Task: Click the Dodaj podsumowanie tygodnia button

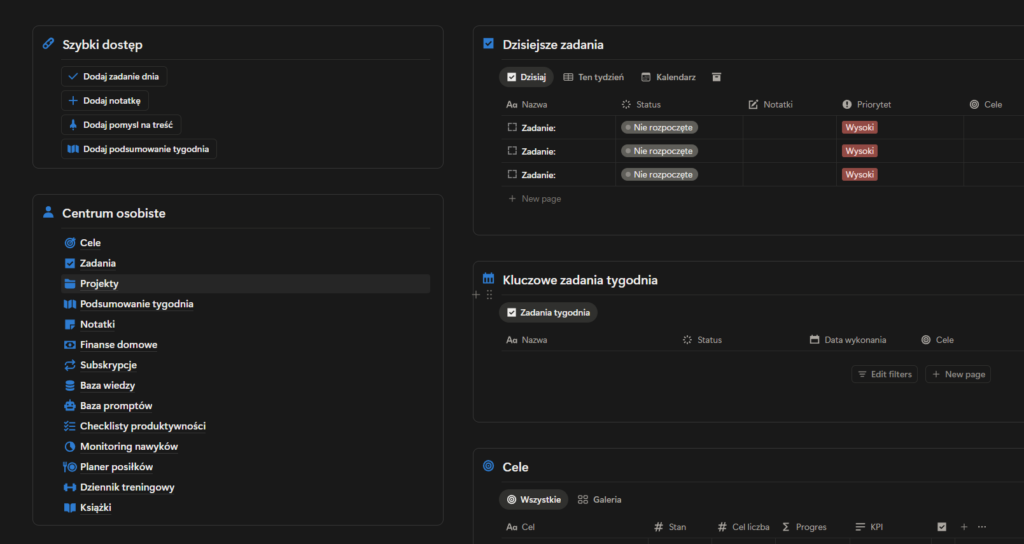Action: [x=139, y=149]
